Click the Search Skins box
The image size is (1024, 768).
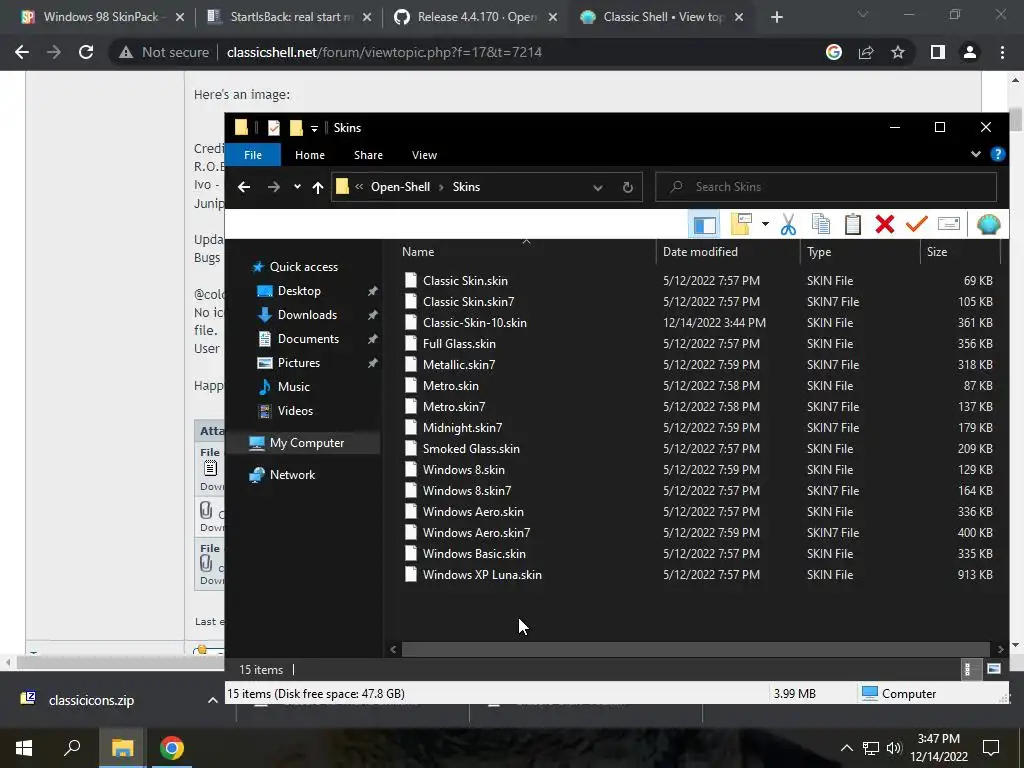point(826,187)
